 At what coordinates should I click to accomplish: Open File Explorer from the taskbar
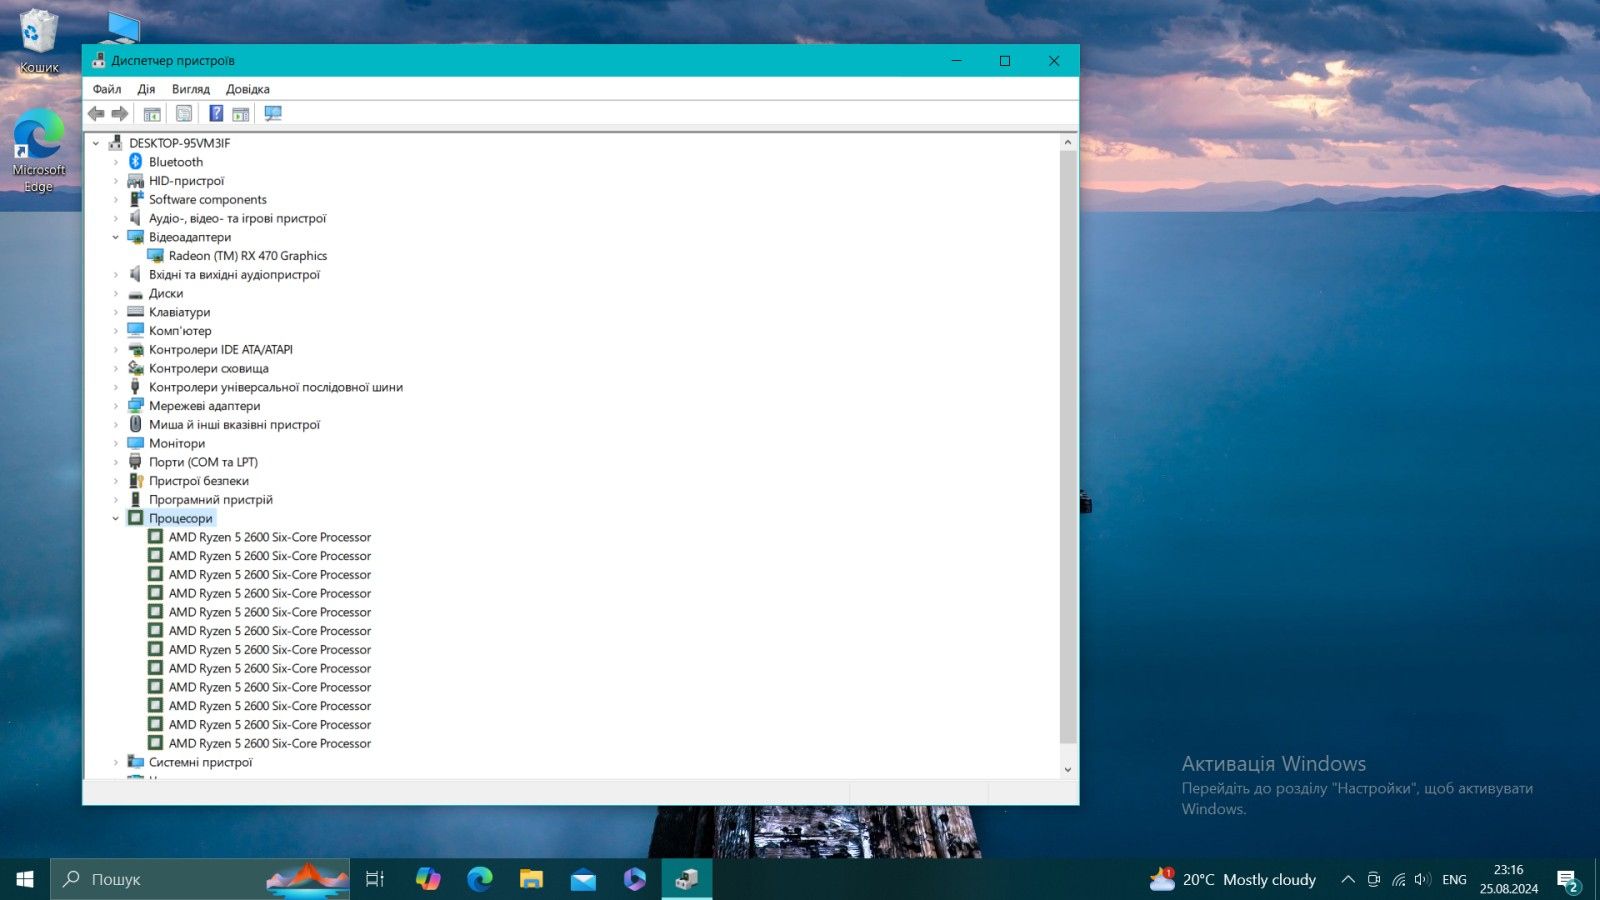pyautogui.click(x=531, y=879)
